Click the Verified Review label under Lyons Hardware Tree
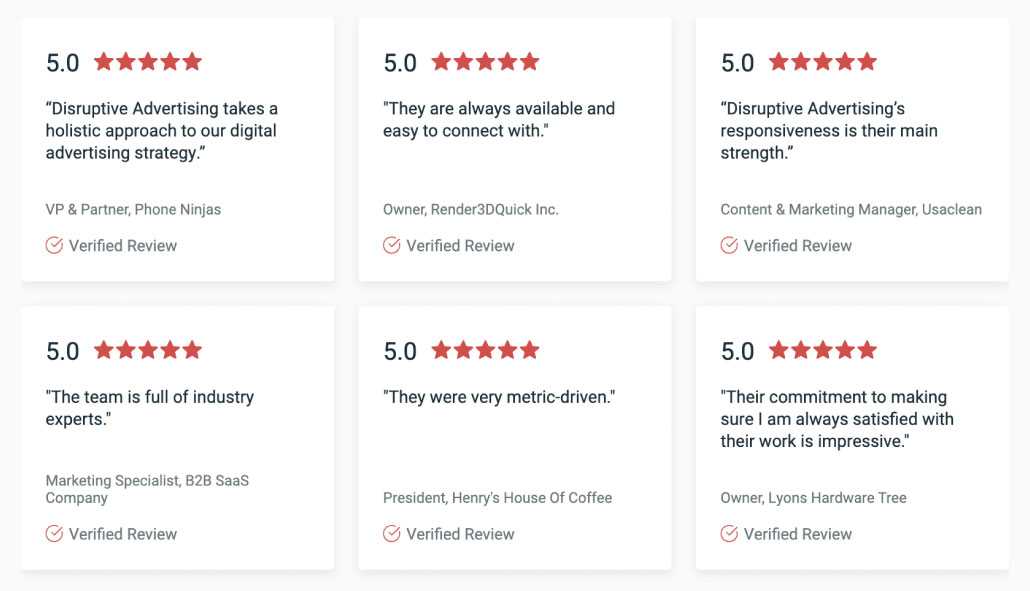 [798, 534]
